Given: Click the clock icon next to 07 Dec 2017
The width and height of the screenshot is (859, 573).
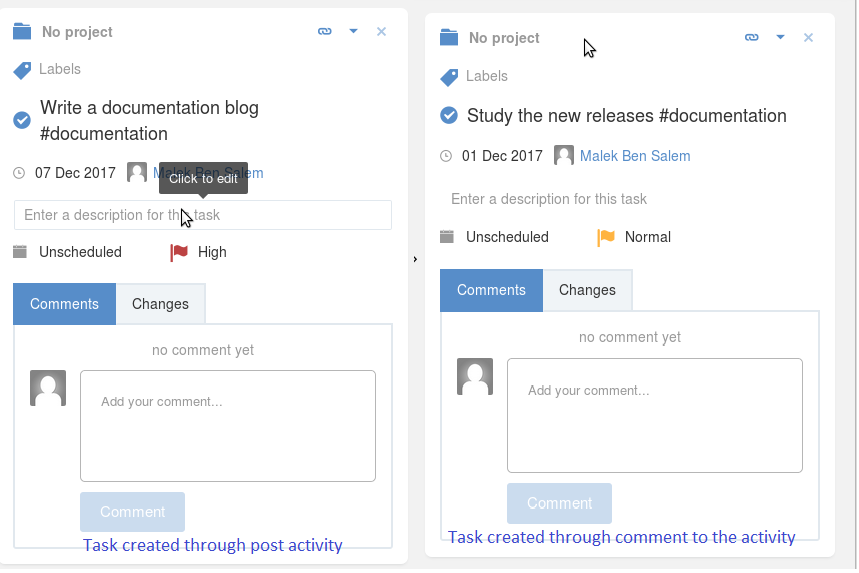Looking at the screenshot, I should point(19,173).
